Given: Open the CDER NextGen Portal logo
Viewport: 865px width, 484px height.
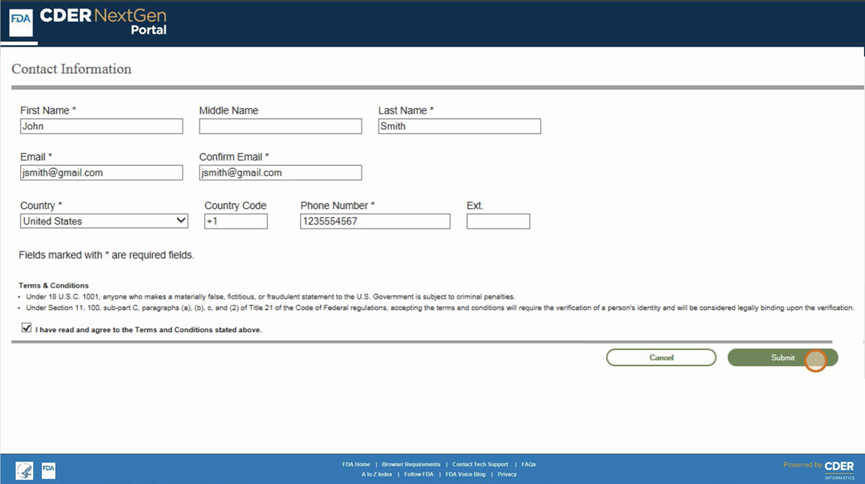Looking at the screenshot, I should point(103,22).
